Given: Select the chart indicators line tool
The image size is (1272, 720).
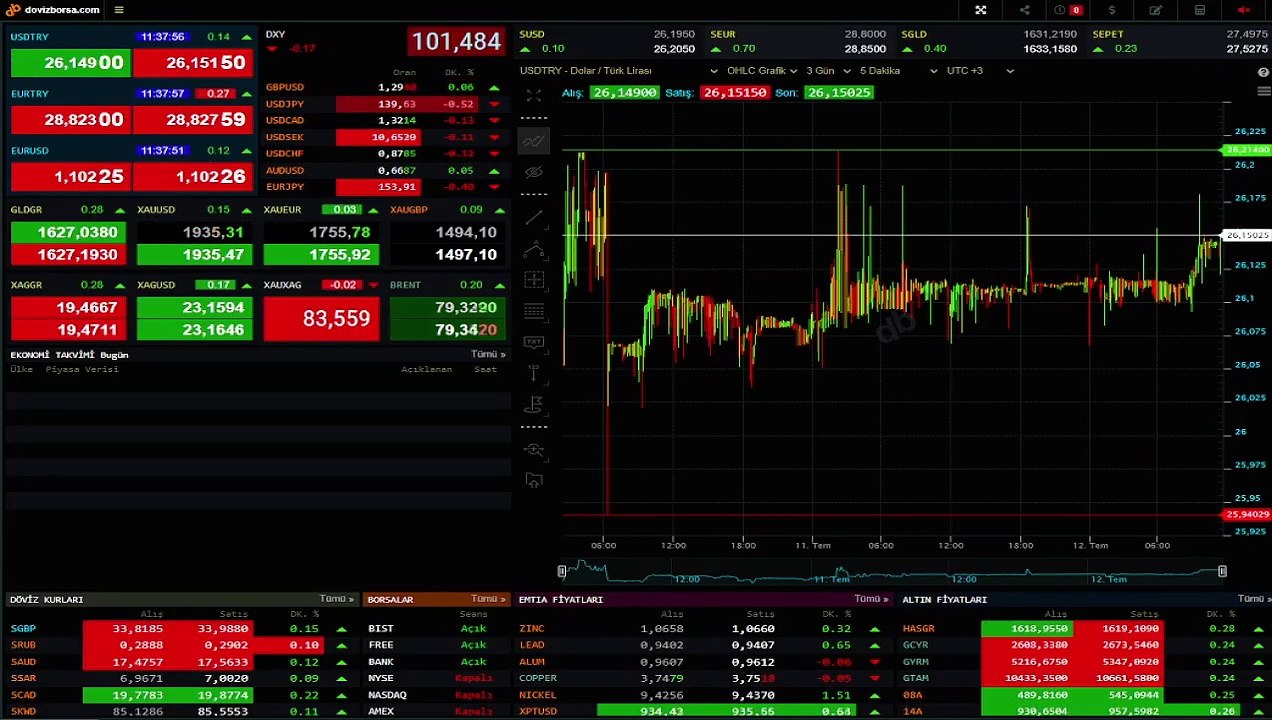Looking at the screenshot, I should point(534,141).
